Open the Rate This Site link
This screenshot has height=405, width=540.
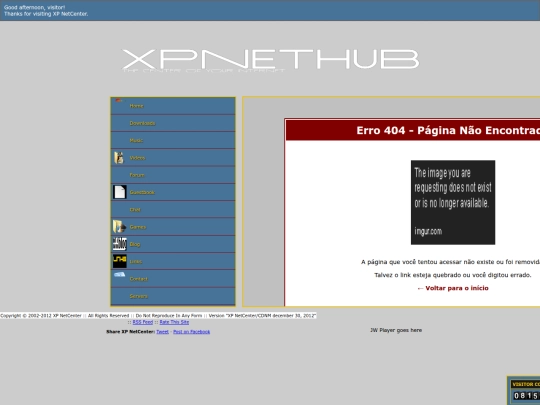[174, 322]
